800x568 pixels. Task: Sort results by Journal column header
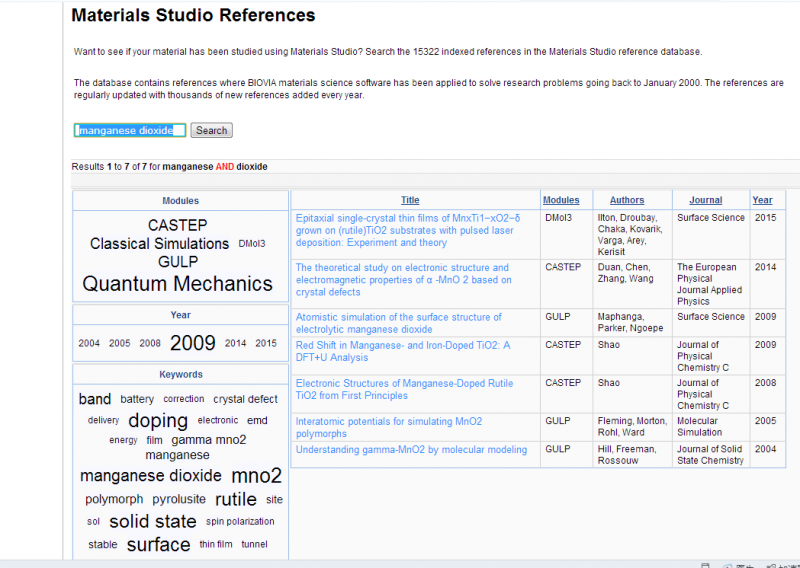click(706, 200)
